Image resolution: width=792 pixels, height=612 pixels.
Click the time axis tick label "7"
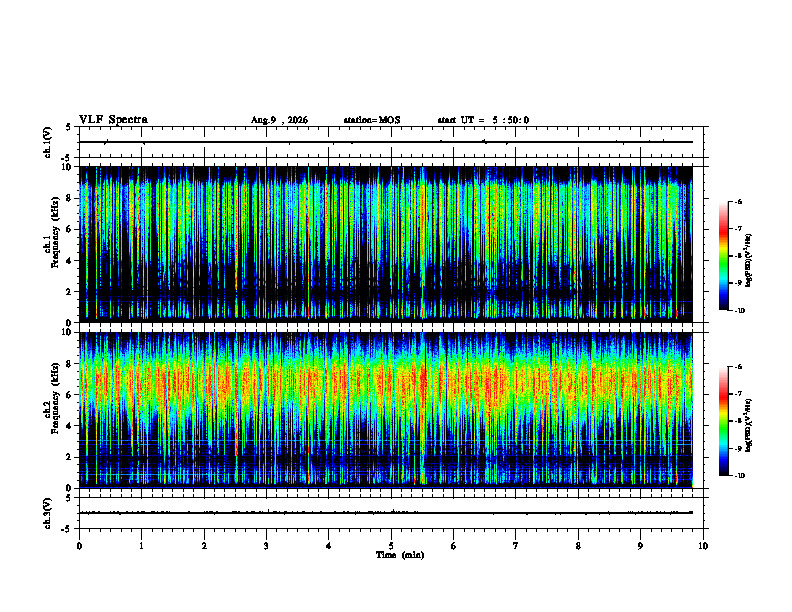pos(516,546)
